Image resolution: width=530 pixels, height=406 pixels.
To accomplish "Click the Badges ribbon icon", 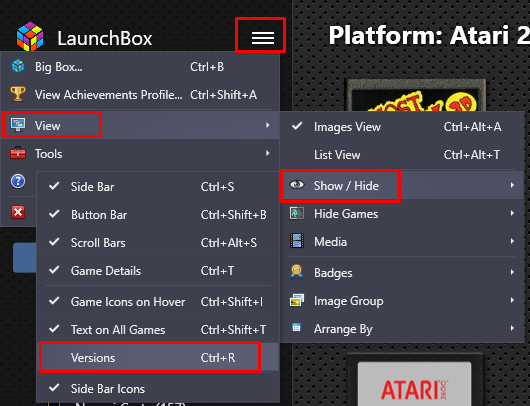I will 297,272.
